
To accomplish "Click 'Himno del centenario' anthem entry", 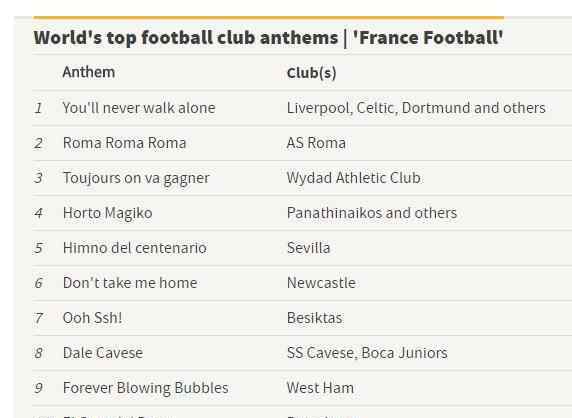I will coord(135,248).
